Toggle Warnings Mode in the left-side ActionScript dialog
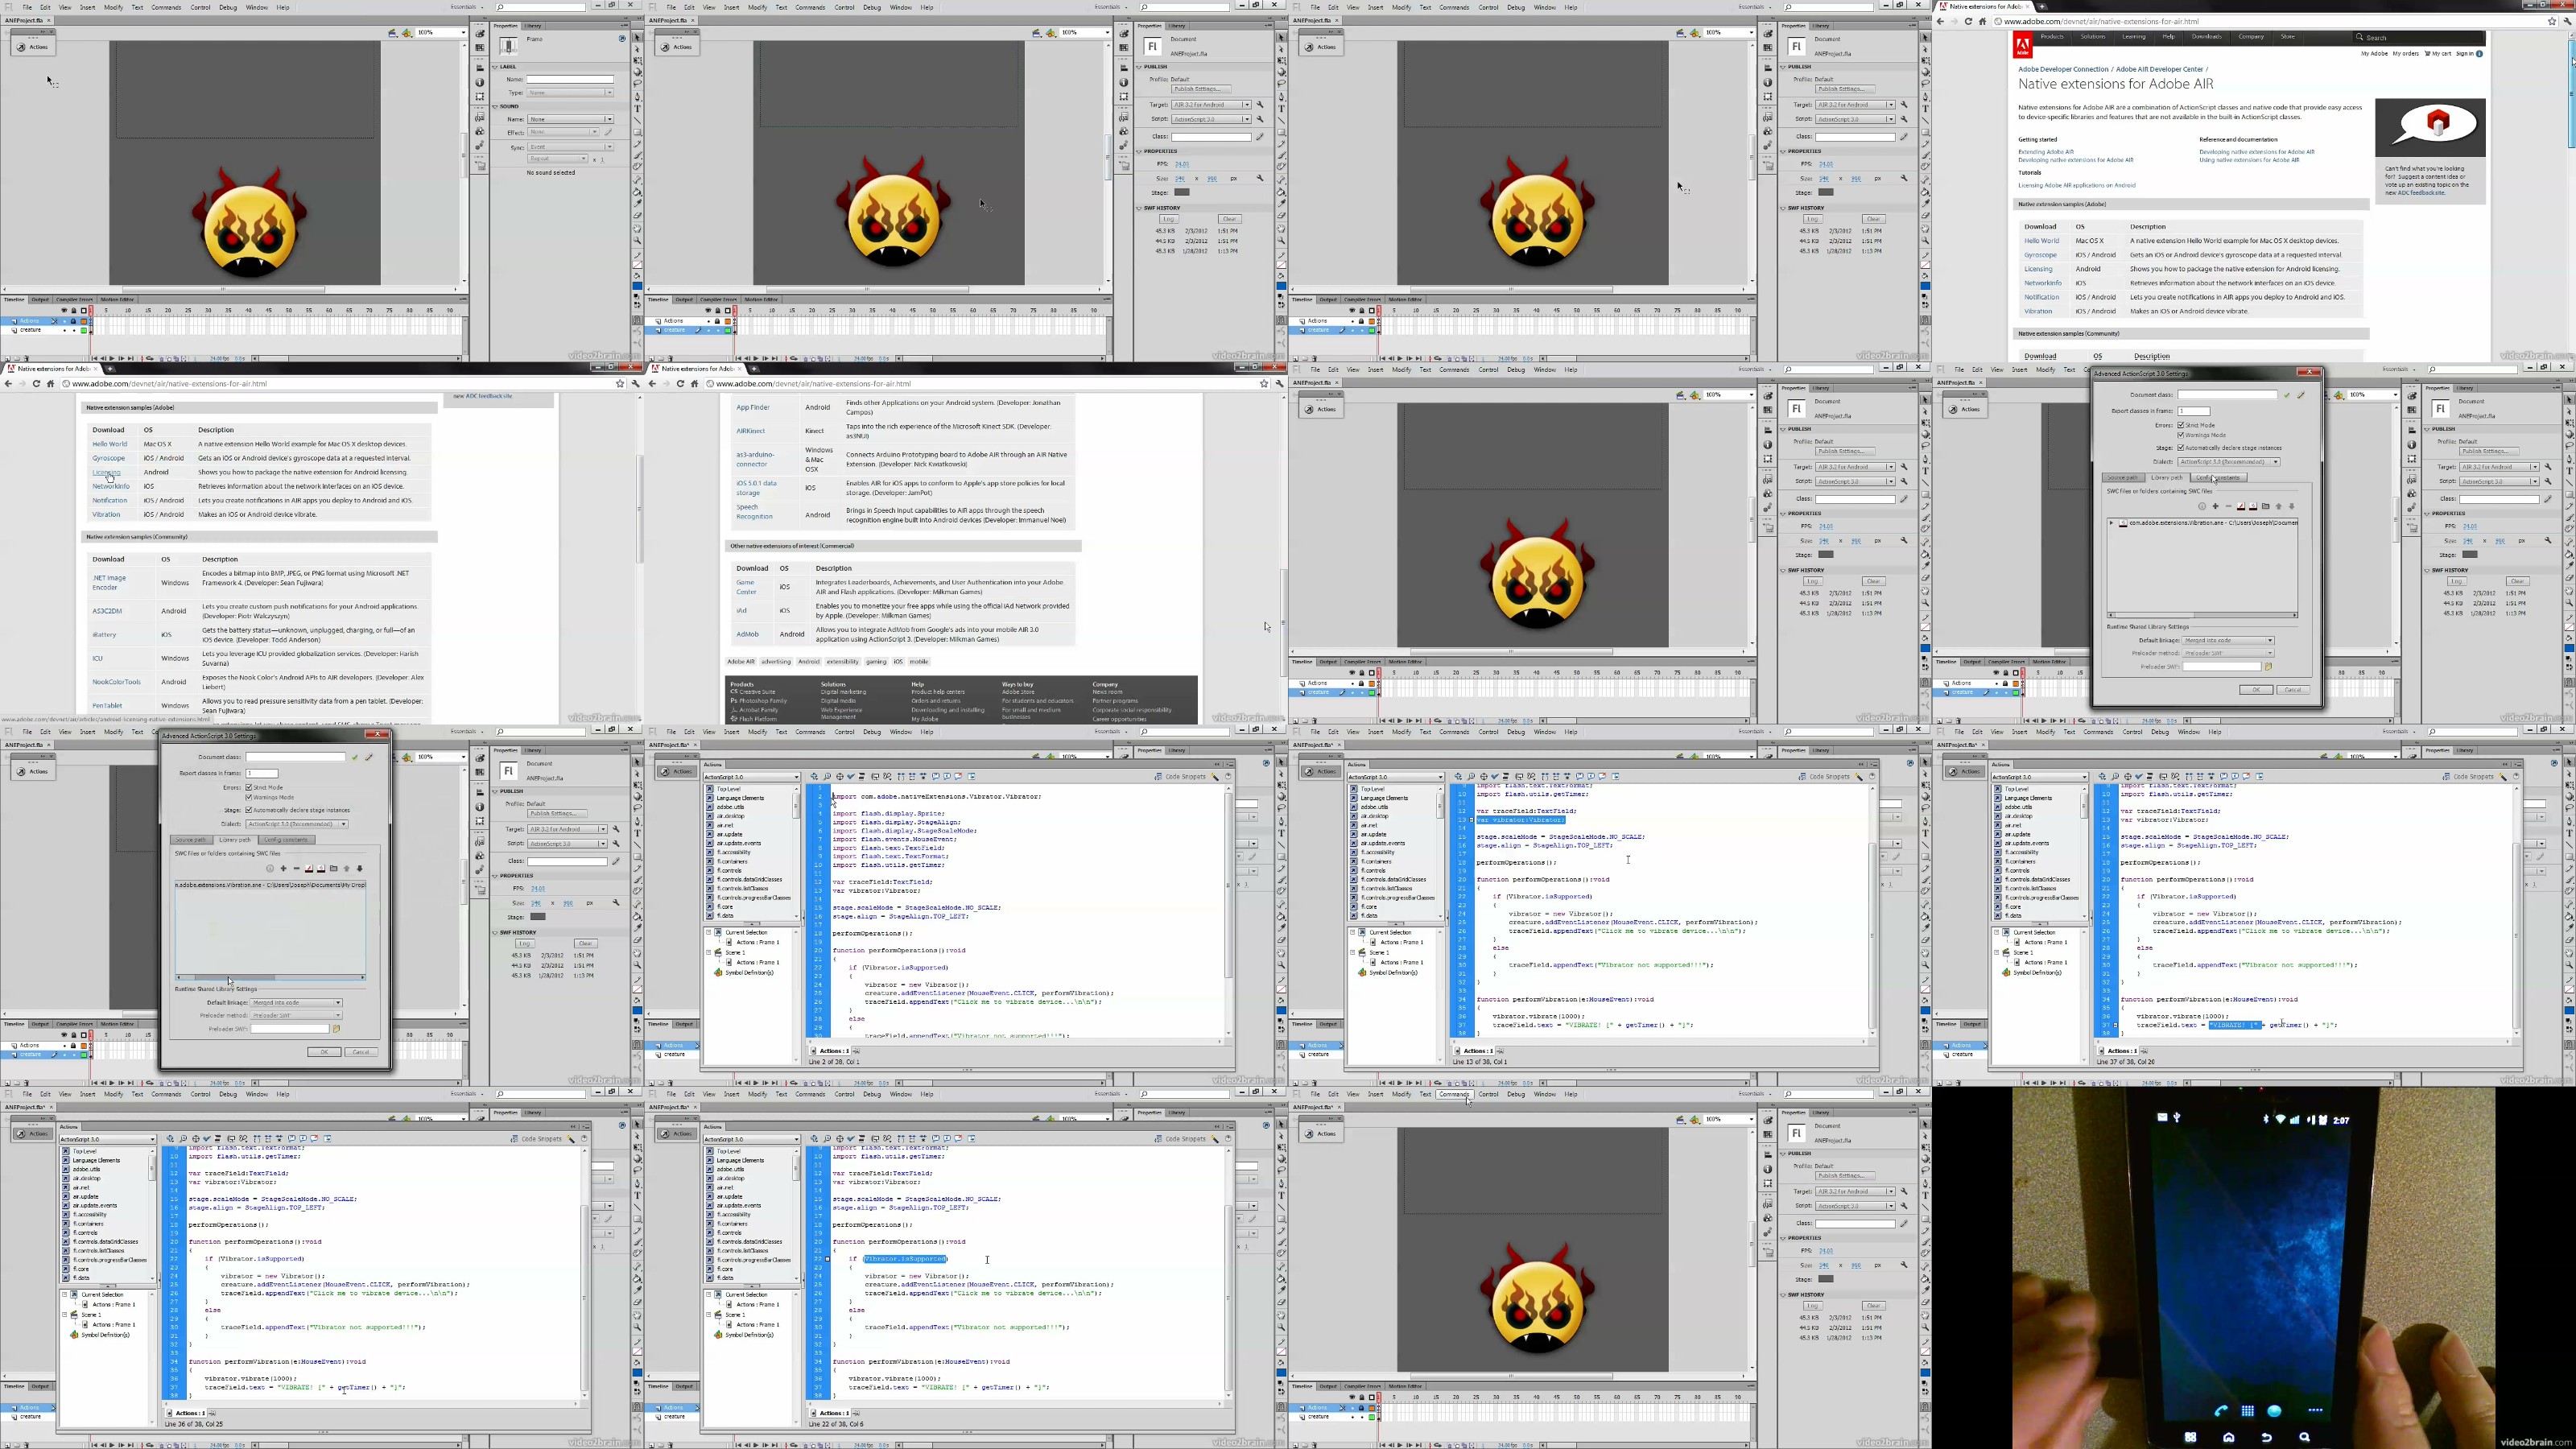Viewport: 2576px width, 1449px height. coord(249,797)
